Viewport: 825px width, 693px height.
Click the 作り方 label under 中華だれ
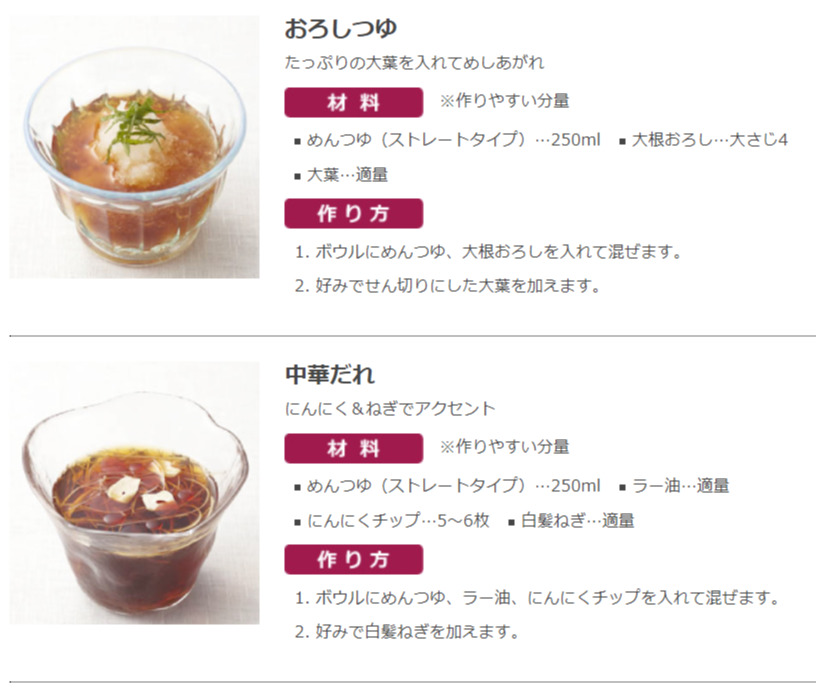pyautogui.click(x=354, y=559)
